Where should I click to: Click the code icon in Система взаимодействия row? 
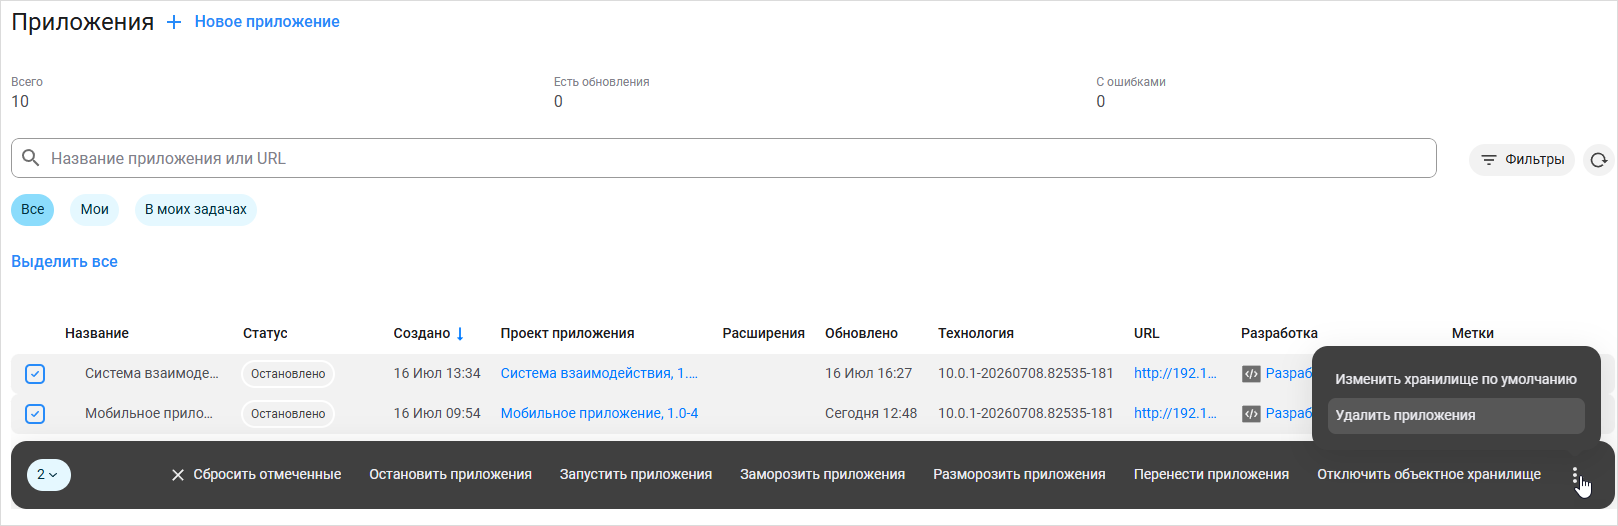[x=1251, y=374]
